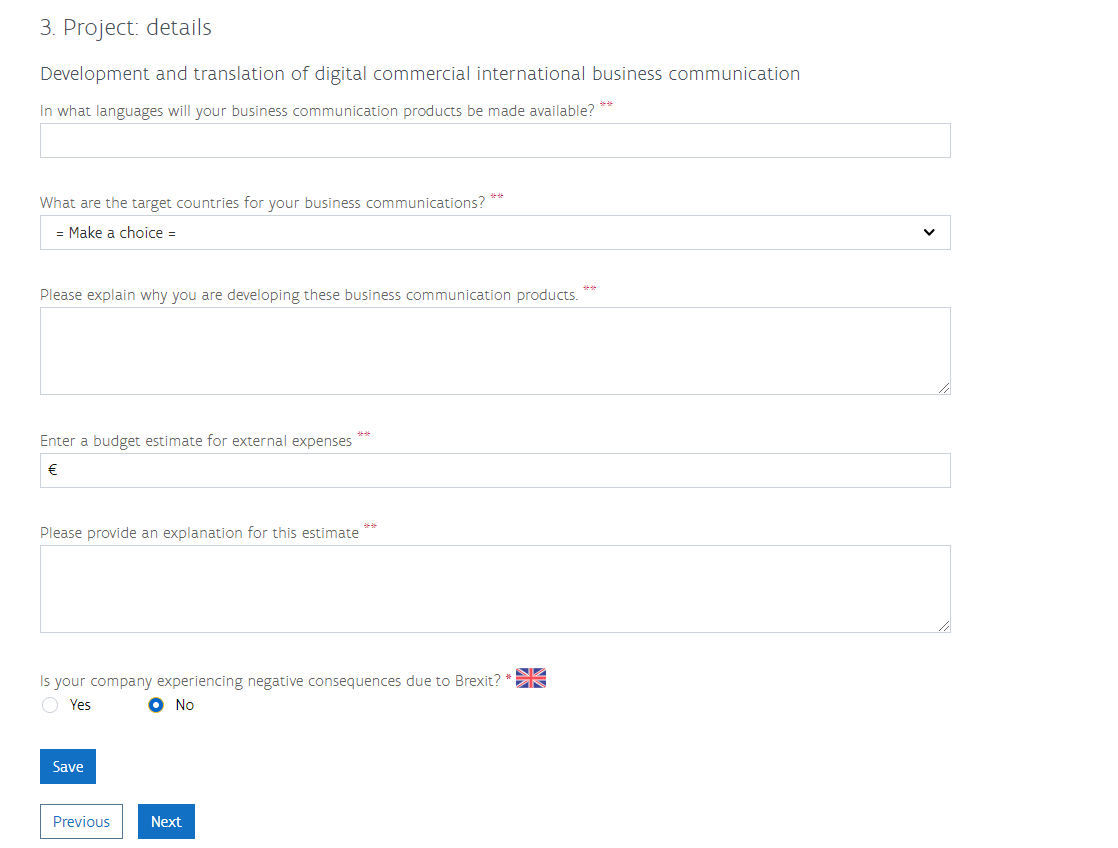The image size is (1118, 848).
Task: Go to the Previous page
Action: pos(81,822)
